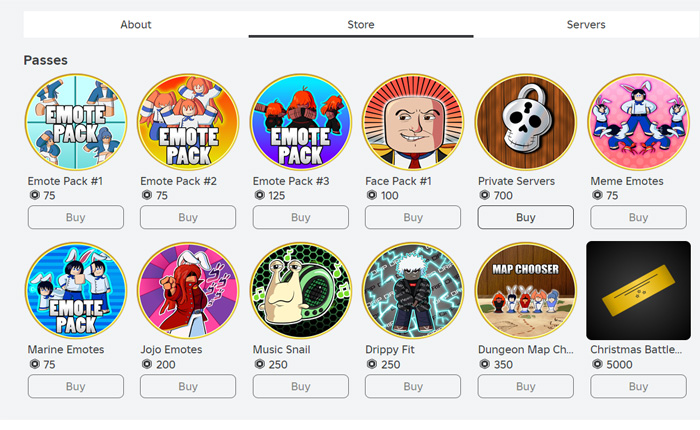Select the Jojo Emotes pass icon
The width and height of the screenshot is (700, 430).
pos(188,292)
